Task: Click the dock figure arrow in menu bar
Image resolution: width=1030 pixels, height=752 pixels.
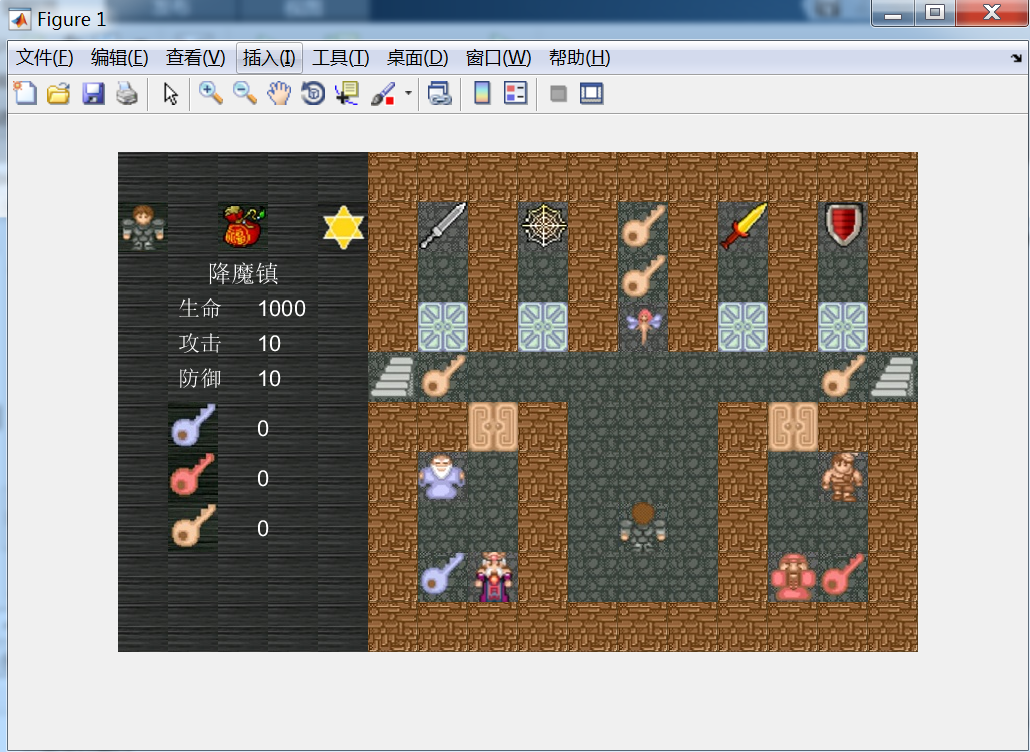Action: pyautogui.click(x=1016, y=58)
